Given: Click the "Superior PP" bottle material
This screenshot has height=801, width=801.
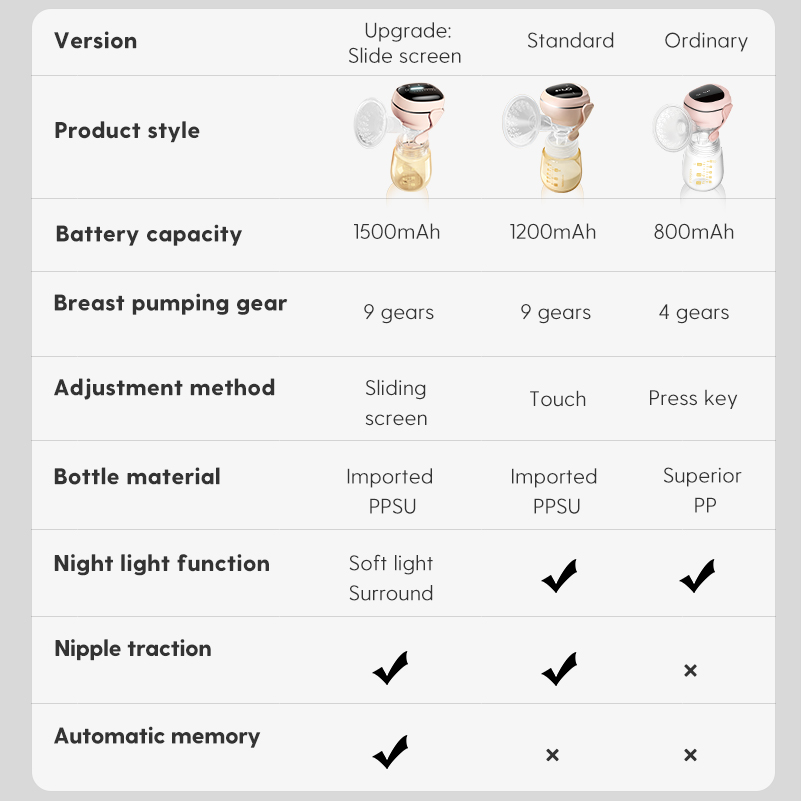Looking at the screenshot, I should coord(703,490).
